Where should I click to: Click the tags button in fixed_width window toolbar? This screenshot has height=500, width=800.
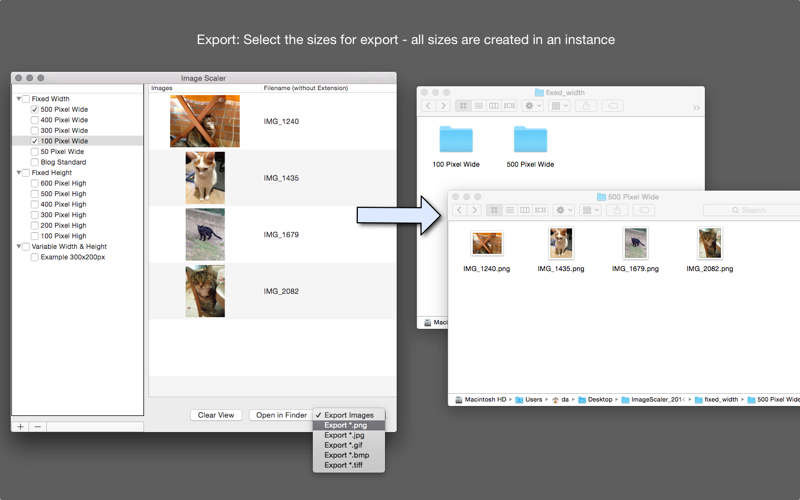(x=612, y=106)
